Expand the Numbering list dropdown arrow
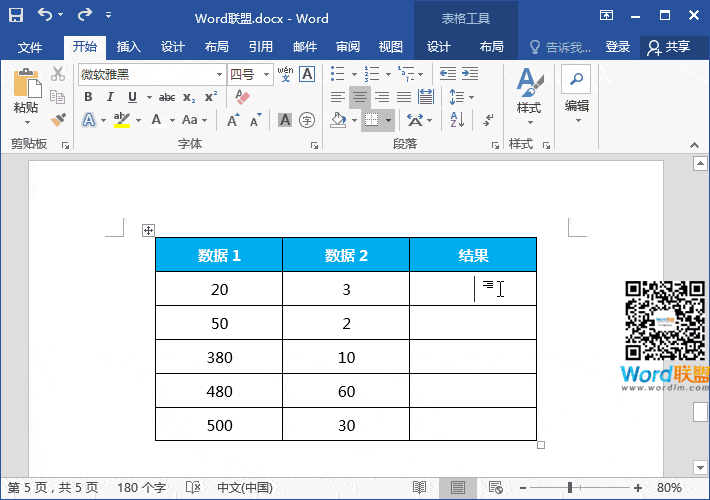 (389, 74)
